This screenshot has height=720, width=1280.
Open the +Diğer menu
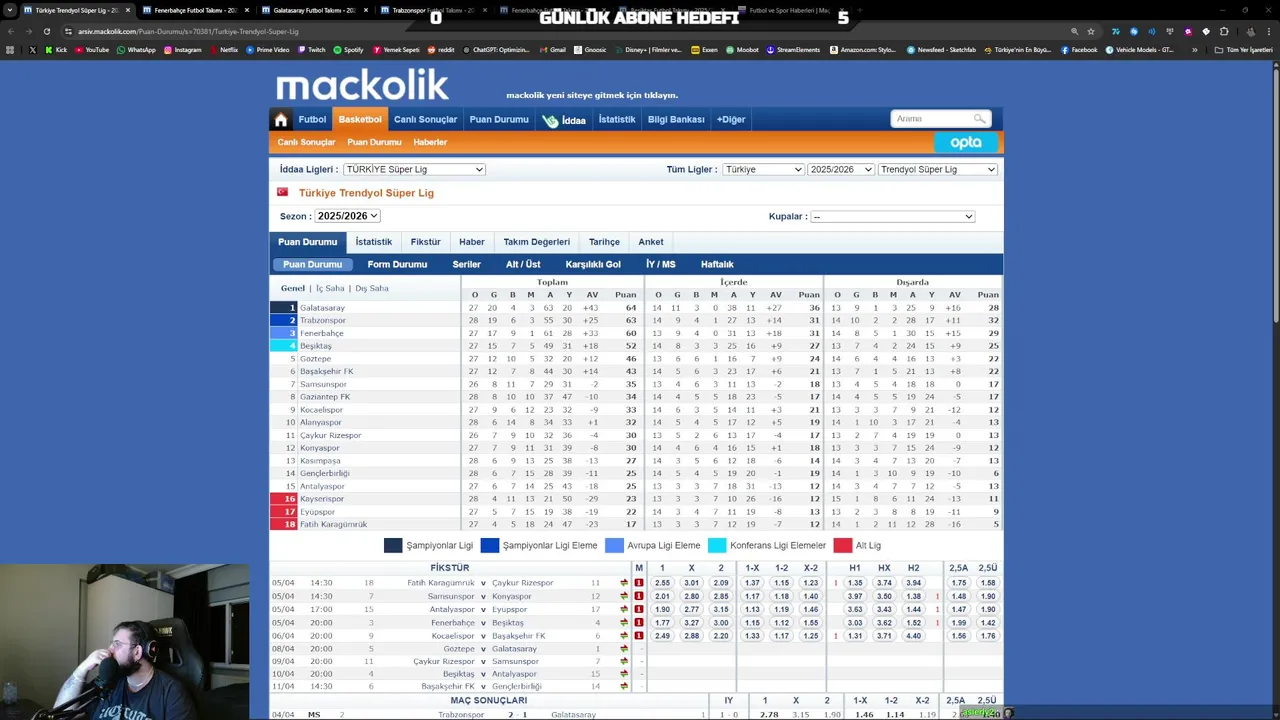pos(731,120)
